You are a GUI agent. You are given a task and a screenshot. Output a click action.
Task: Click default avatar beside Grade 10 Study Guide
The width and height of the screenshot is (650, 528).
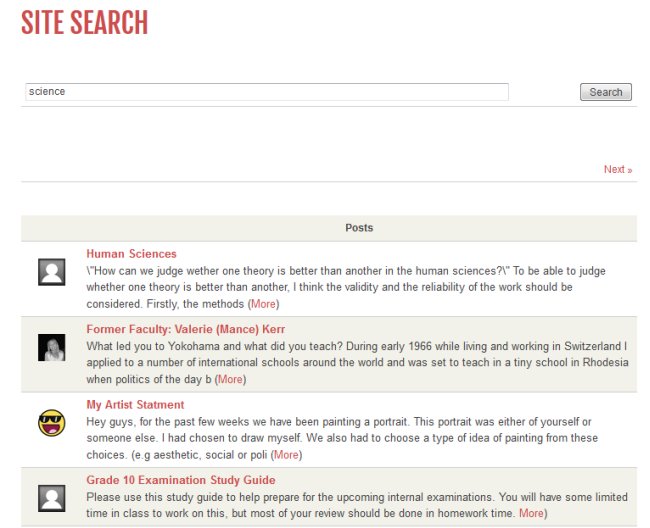51,498
